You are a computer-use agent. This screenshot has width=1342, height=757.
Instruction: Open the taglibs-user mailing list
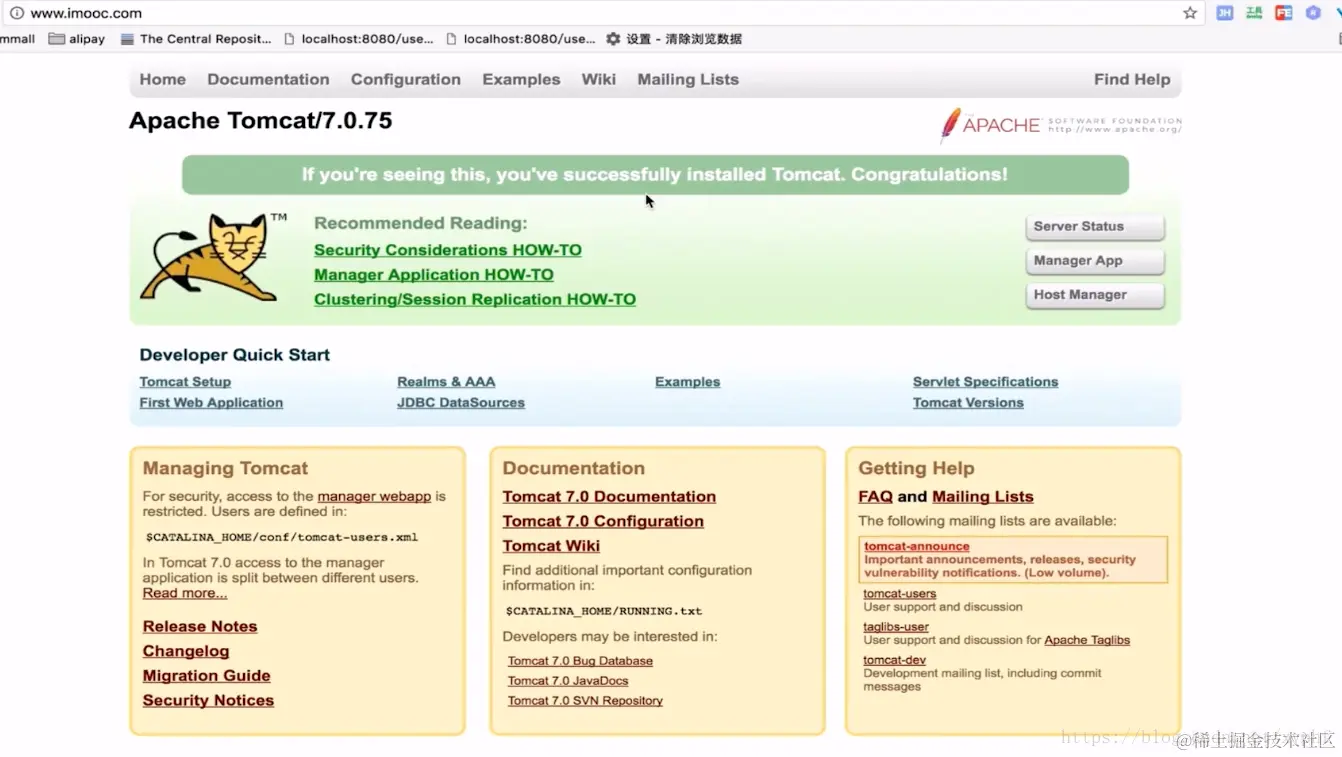pos(896,627)
